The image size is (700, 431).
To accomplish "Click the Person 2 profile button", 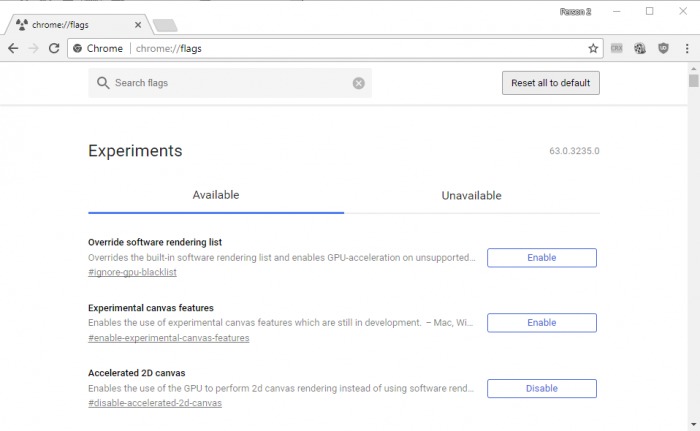I will (575, 12).
